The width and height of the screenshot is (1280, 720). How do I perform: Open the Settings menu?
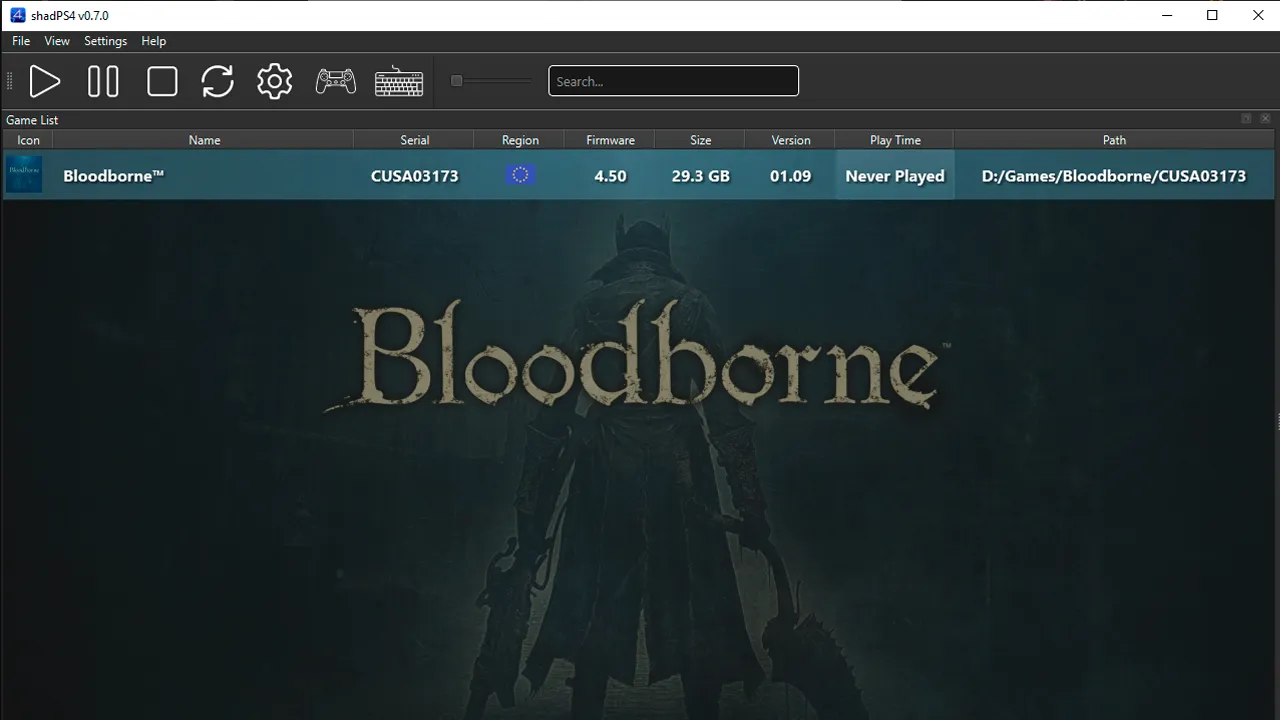click(105, 41)
